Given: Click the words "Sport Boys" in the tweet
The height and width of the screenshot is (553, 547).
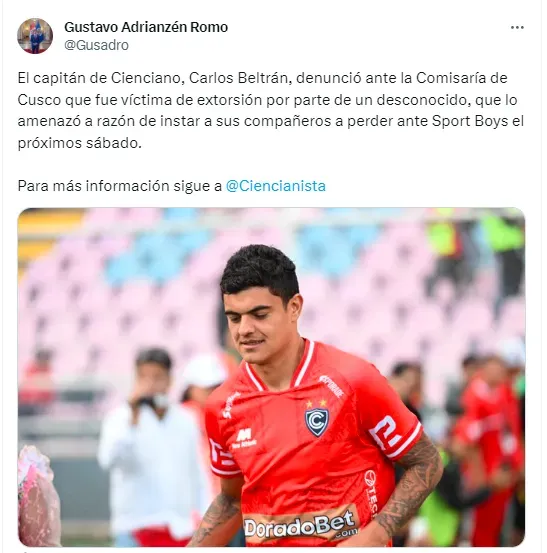Looking at the screenshot, I should tap(470, 121).
